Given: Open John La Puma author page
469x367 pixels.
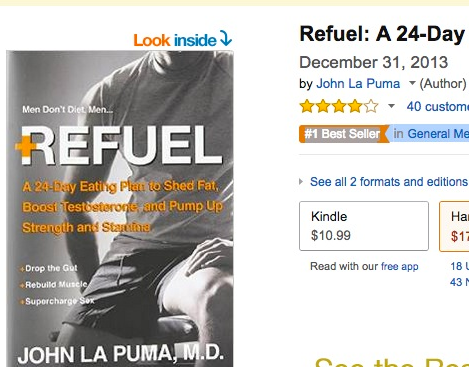Looking at the screenshot, I should pos(358,83).
